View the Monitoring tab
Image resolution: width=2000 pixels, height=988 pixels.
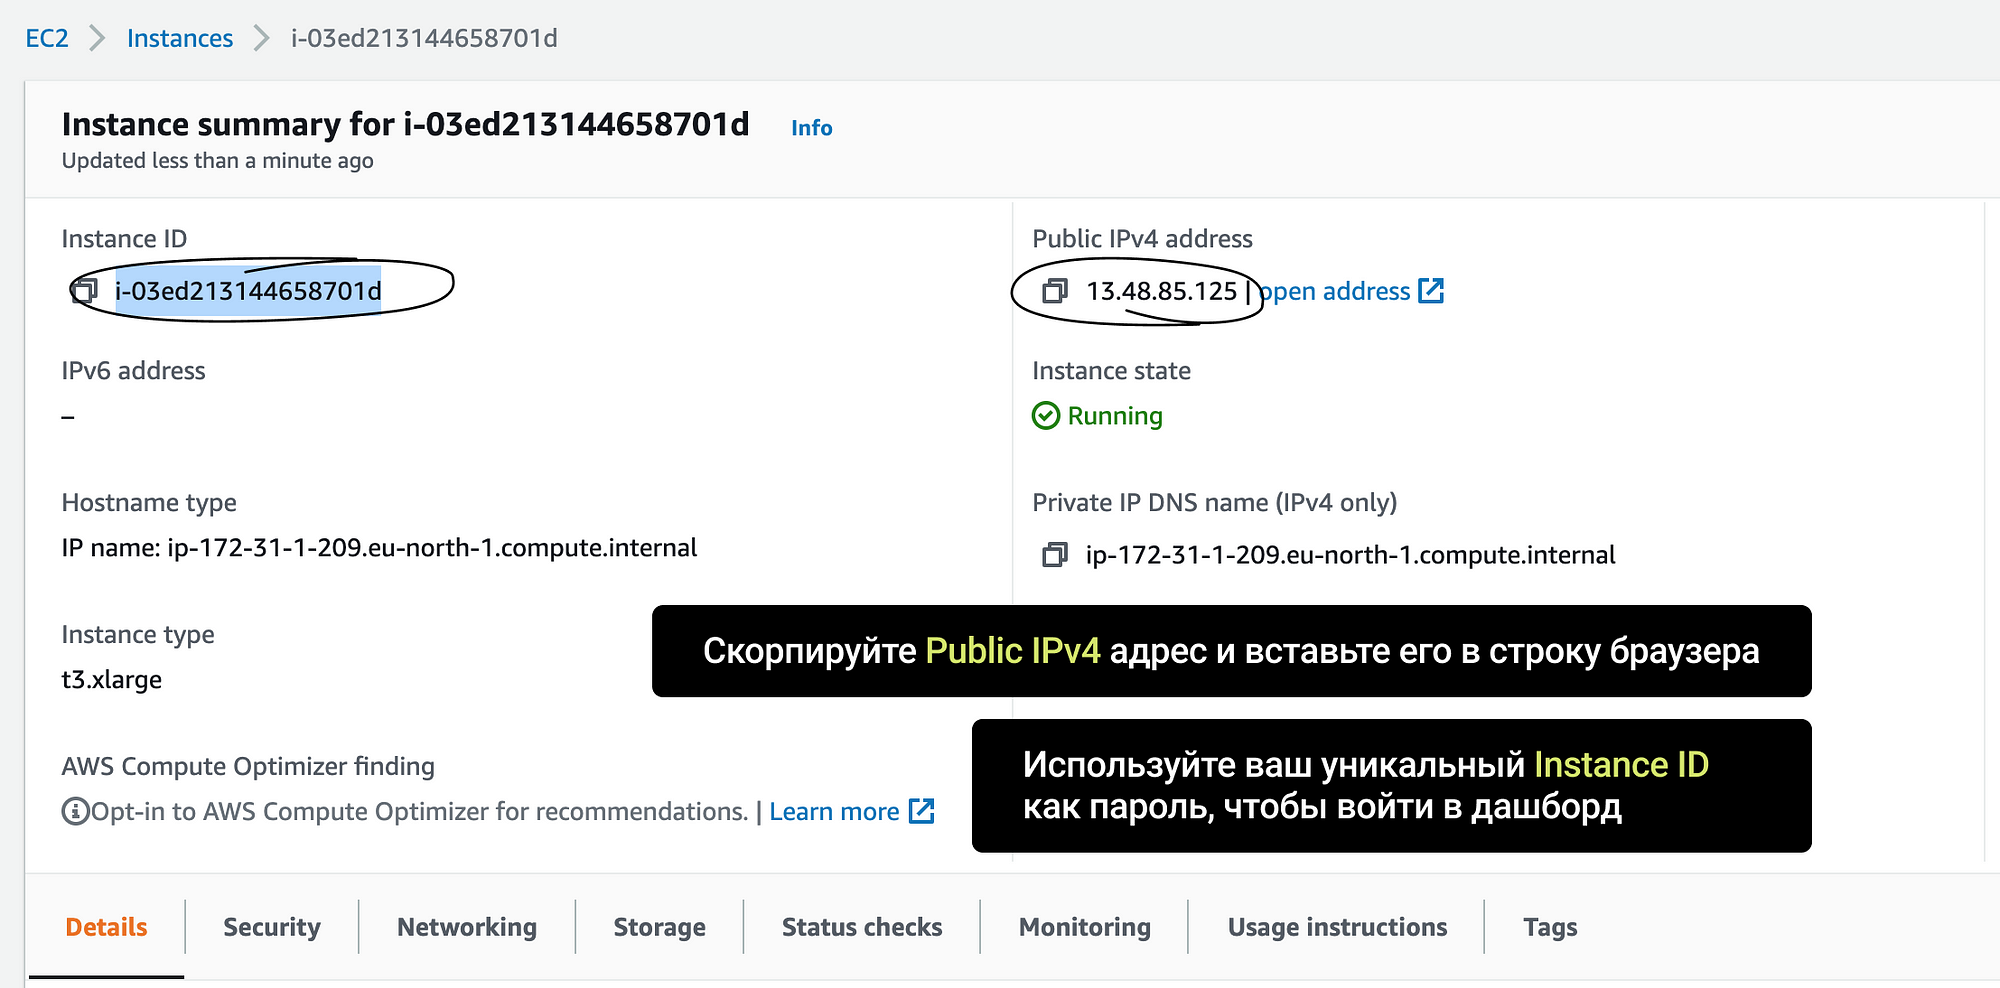1085,927
